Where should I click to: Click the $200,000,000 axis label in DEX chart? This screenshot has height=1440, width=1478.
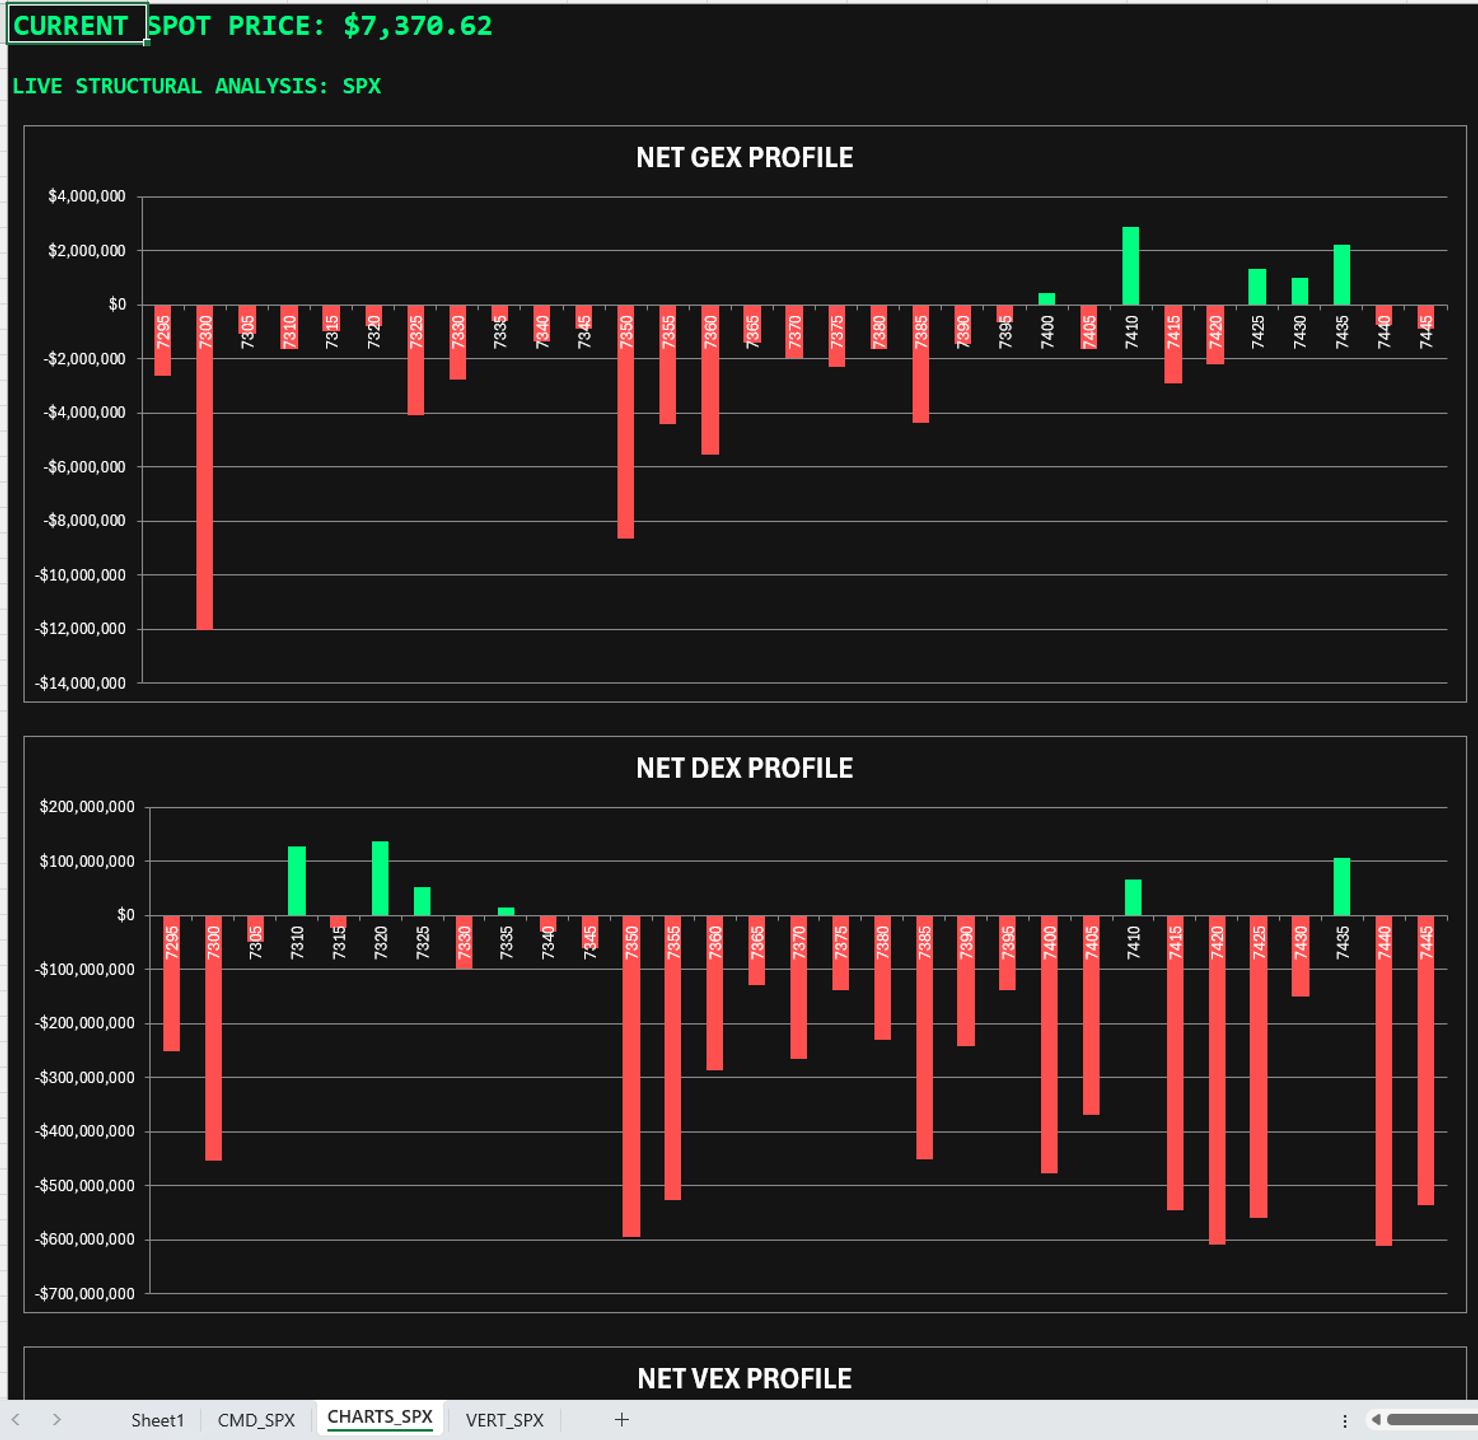coord(87,807)
